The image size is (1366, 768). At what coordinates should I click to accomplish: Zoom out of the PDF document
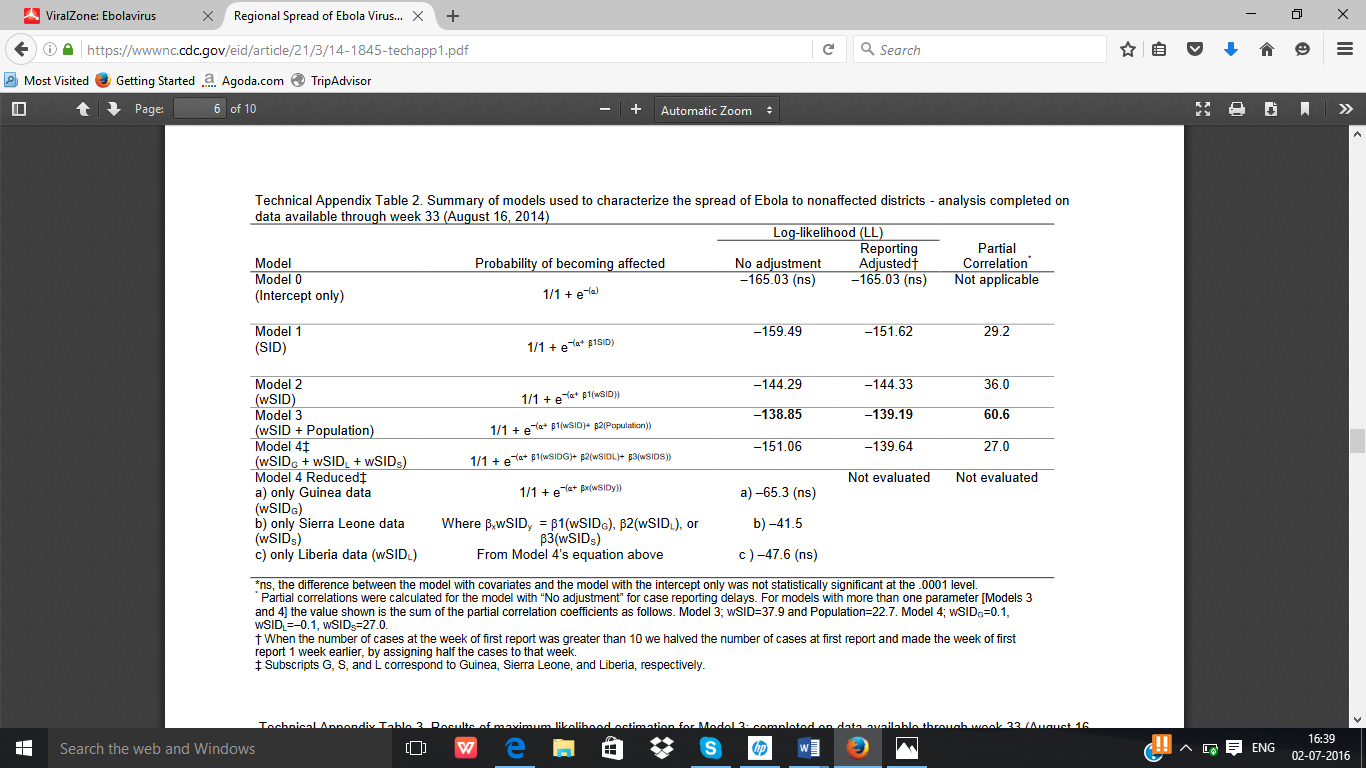coord(604,109)
